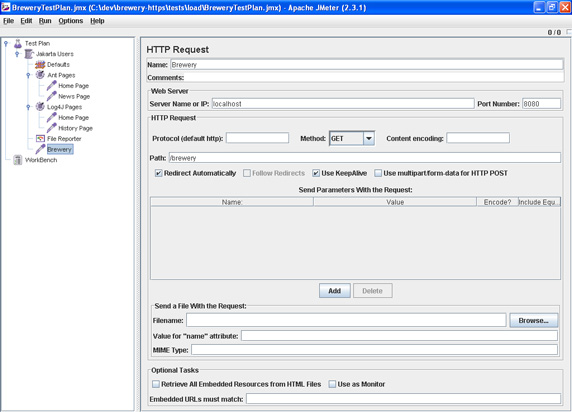Select the Jakarta Users thread group icon
Image resolution: width=572 pixels, height=412 pixels.
click(x=29, y=54)
